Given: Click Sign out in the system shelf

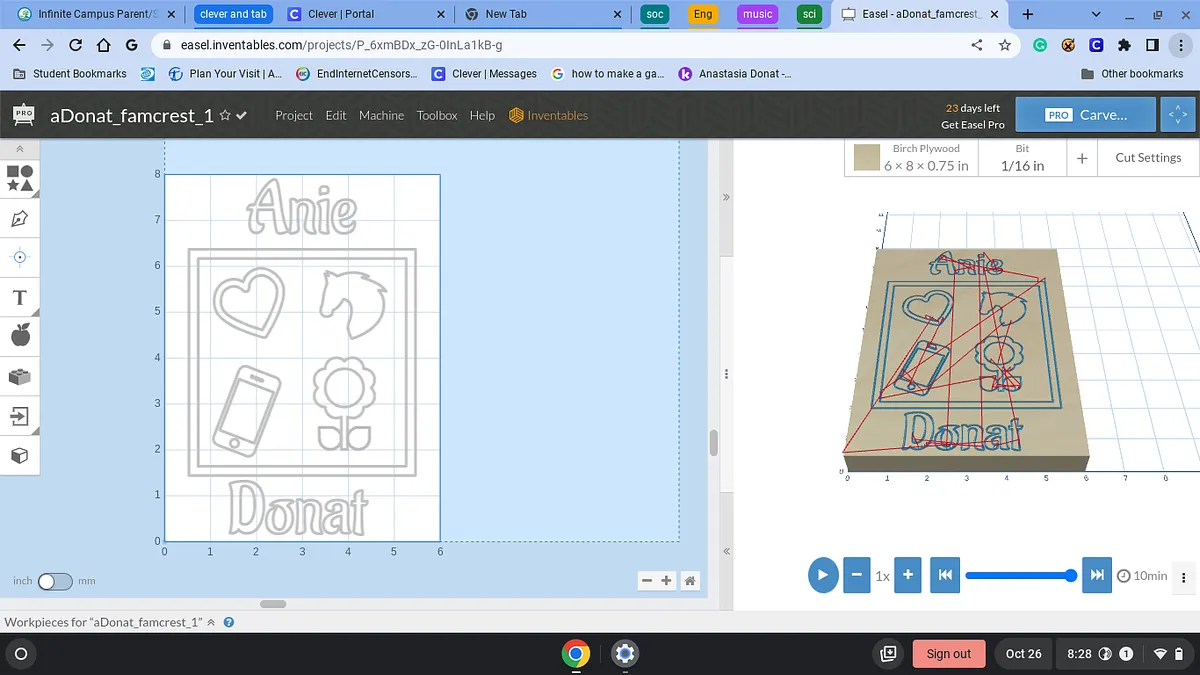Looking at the screenshot, I should click(x=948, y=654).
